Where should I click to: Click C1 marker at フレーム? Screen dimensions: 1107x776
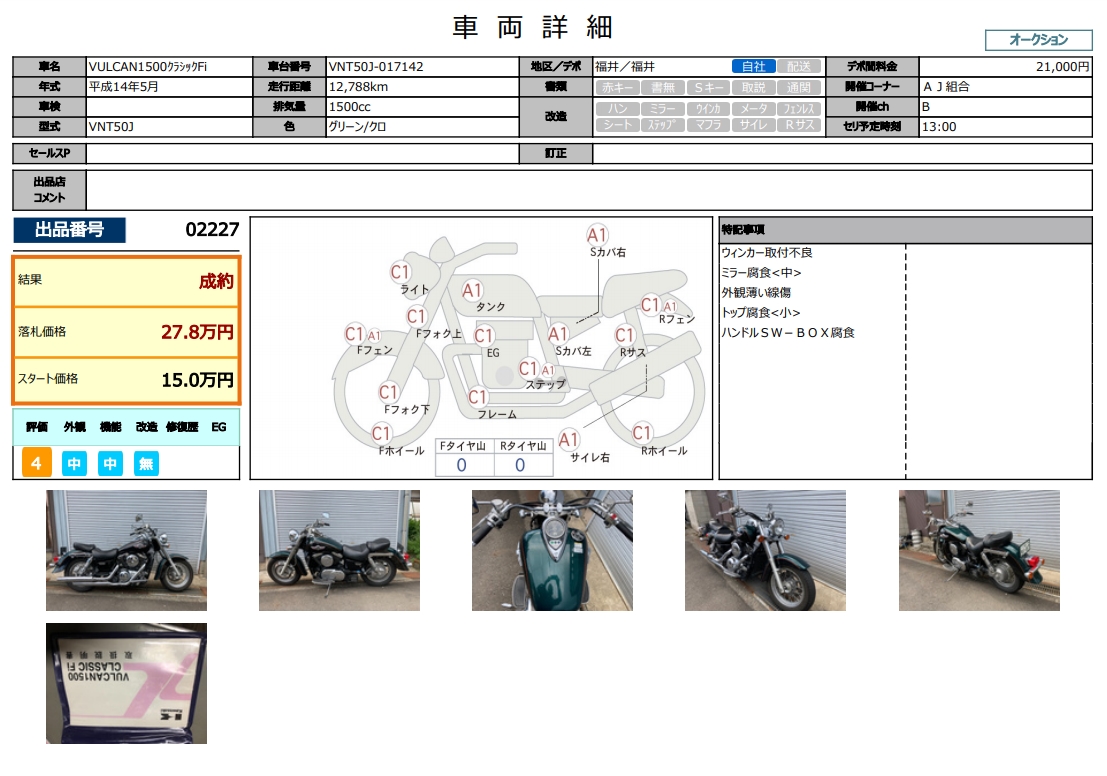478,397
